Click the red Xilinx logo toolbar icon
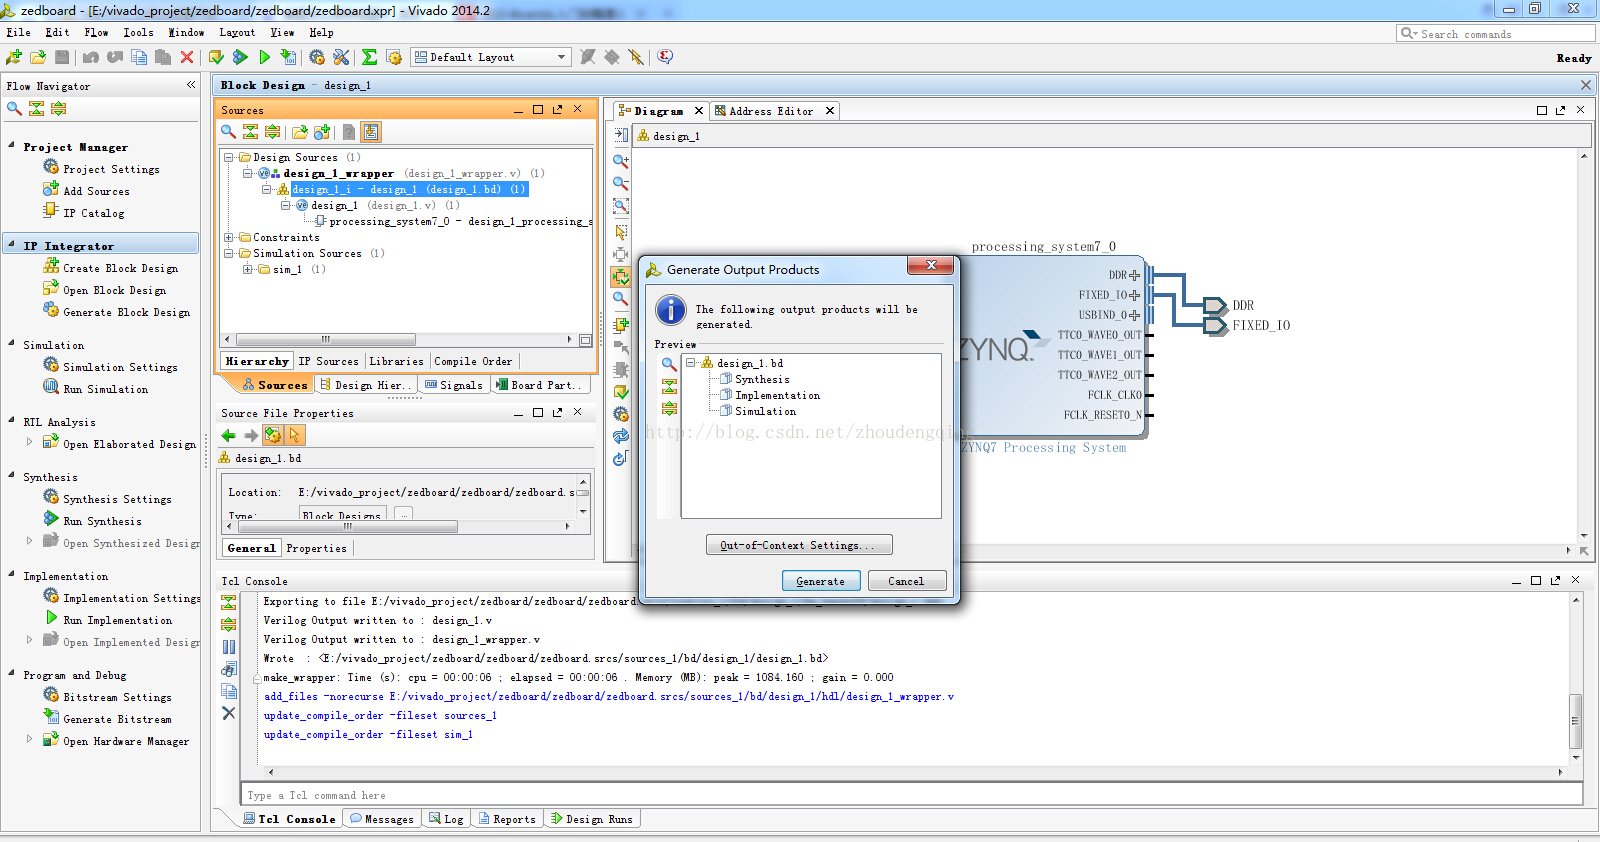The image size is (1600, 842). pos(665,57)
